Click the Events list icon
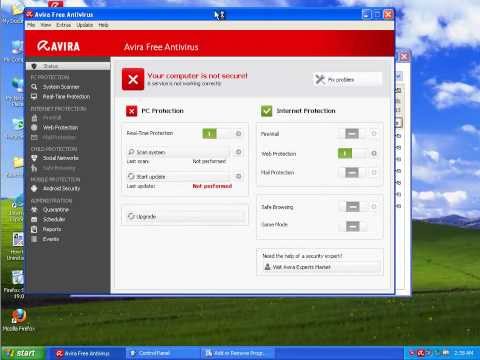The image size is (480, 360). (34, 239)
